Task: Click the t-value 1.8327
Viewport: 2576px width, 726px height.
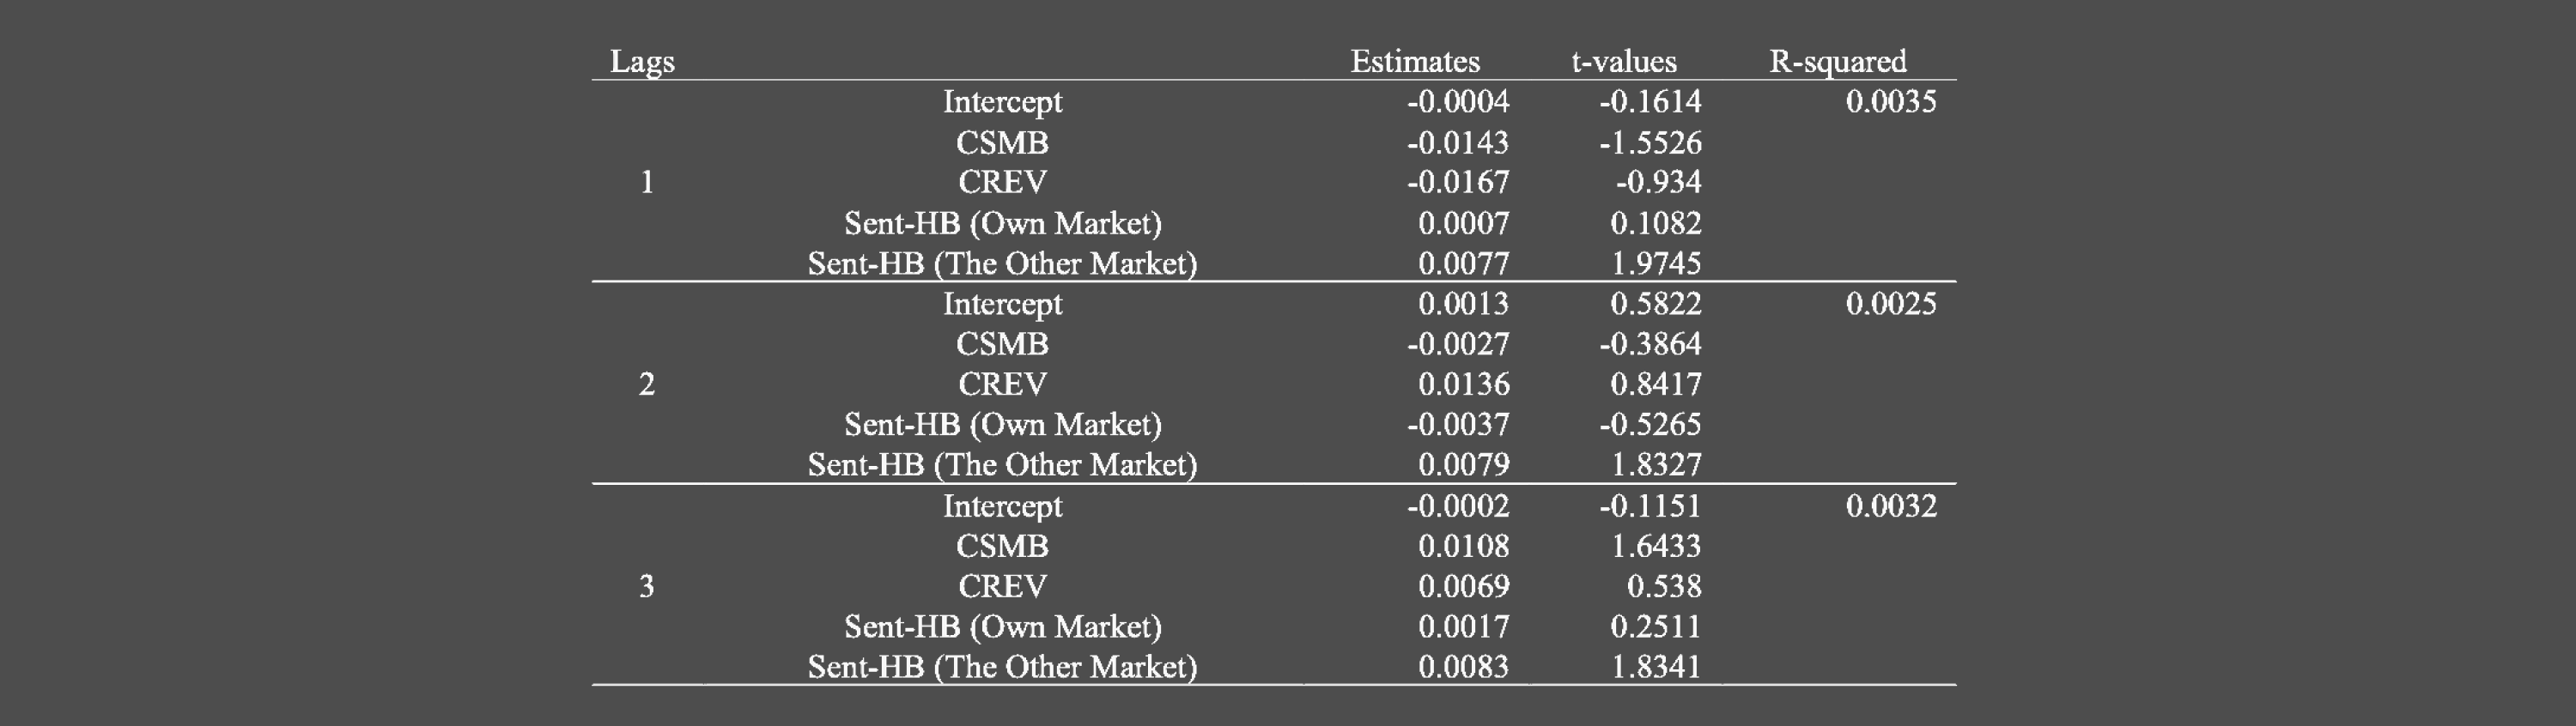Action: click(1655, 465)
